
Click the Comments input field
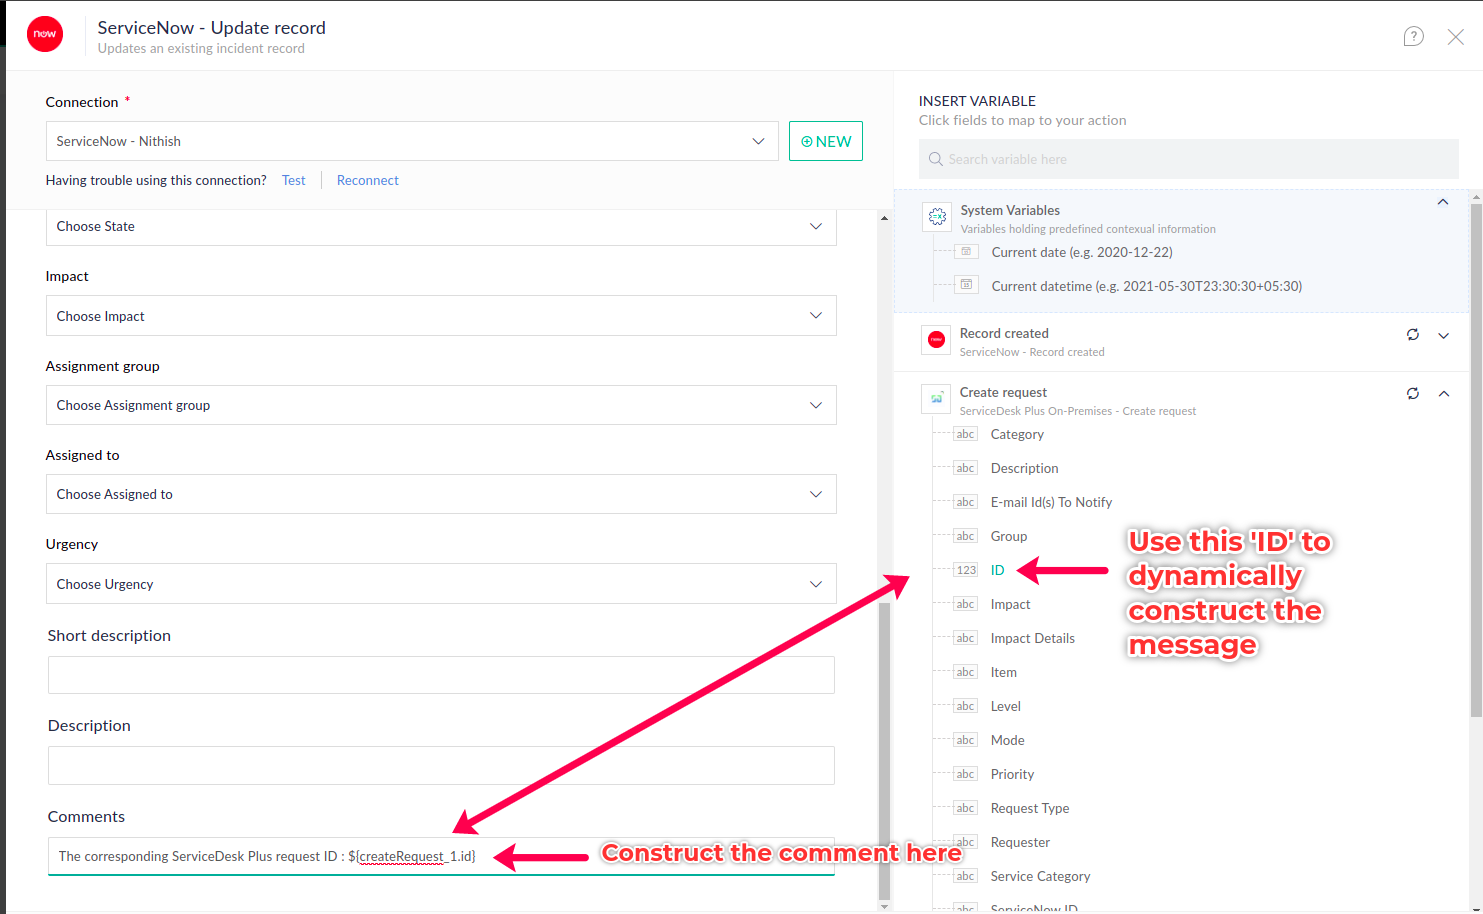coord(441,856)
